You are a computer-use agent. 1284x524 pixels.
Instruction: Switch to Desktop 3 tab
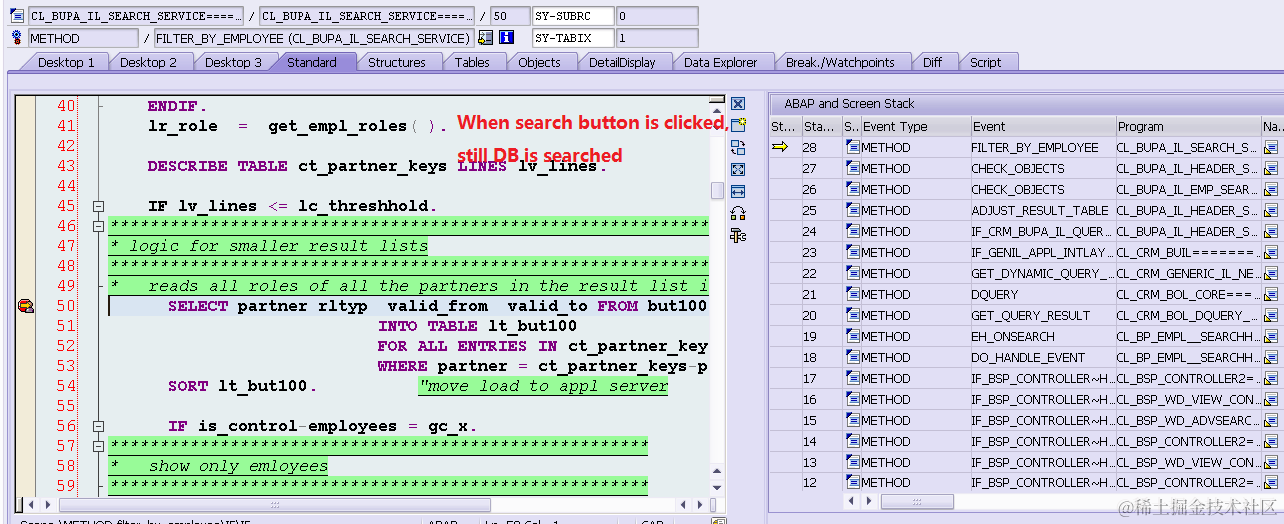point(233,62)
